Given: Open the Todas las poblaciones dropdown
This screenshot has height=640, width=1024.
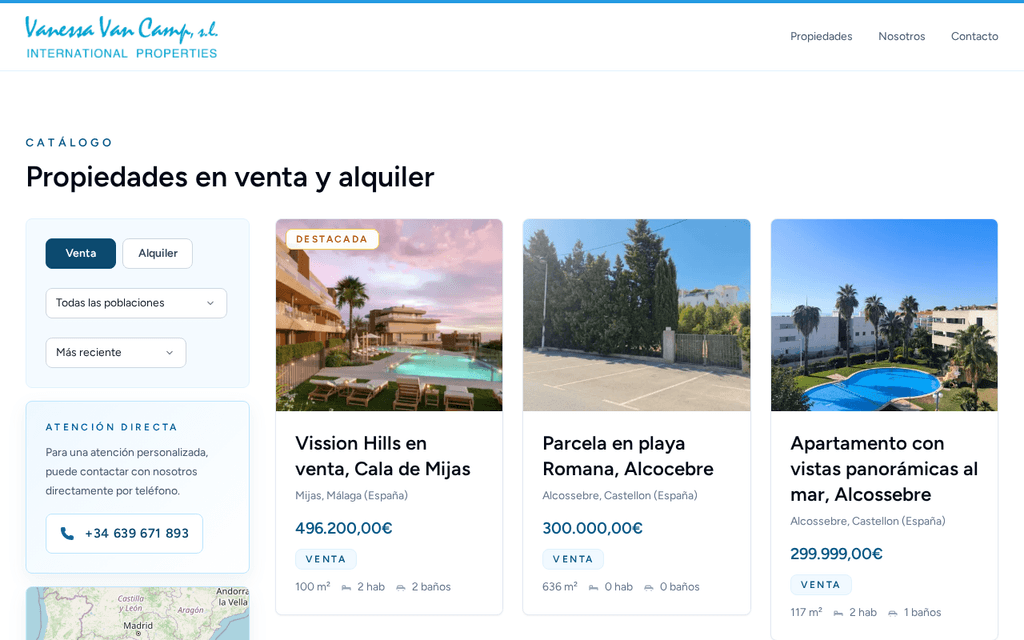Looking at the screenshot, I should point(136,303).
